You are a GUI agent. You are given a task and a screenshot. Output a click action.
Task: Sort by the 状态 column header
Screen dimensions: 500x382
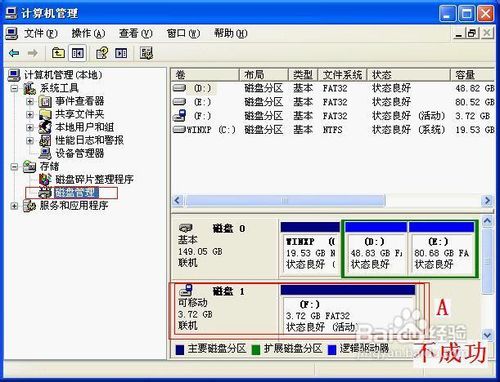(x=409, y=75)
